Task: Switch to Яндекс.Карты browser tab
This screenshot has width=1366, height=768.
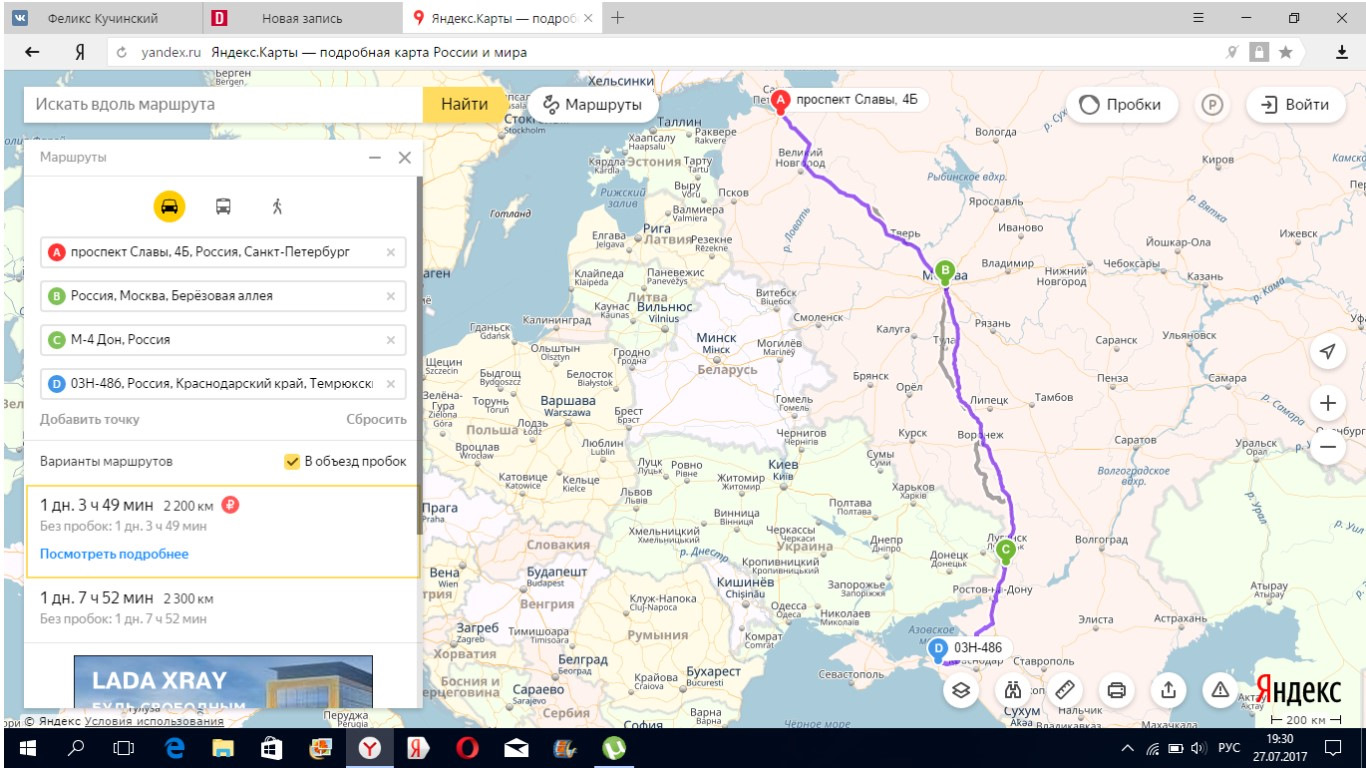Action: (x=503, y=18)
